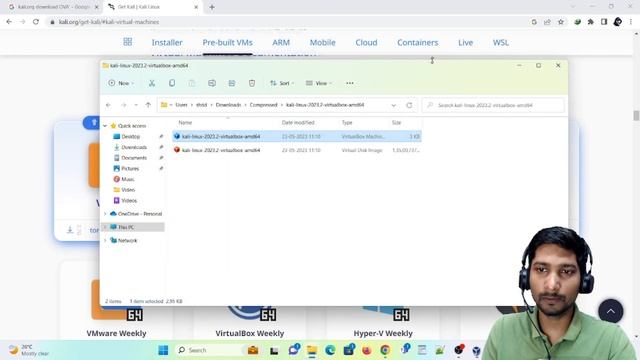Click Downloads in the address bar breadcrumb
The height and width of the screenshot is (360, 640).
pyautogui.click(x=228, y=105)
